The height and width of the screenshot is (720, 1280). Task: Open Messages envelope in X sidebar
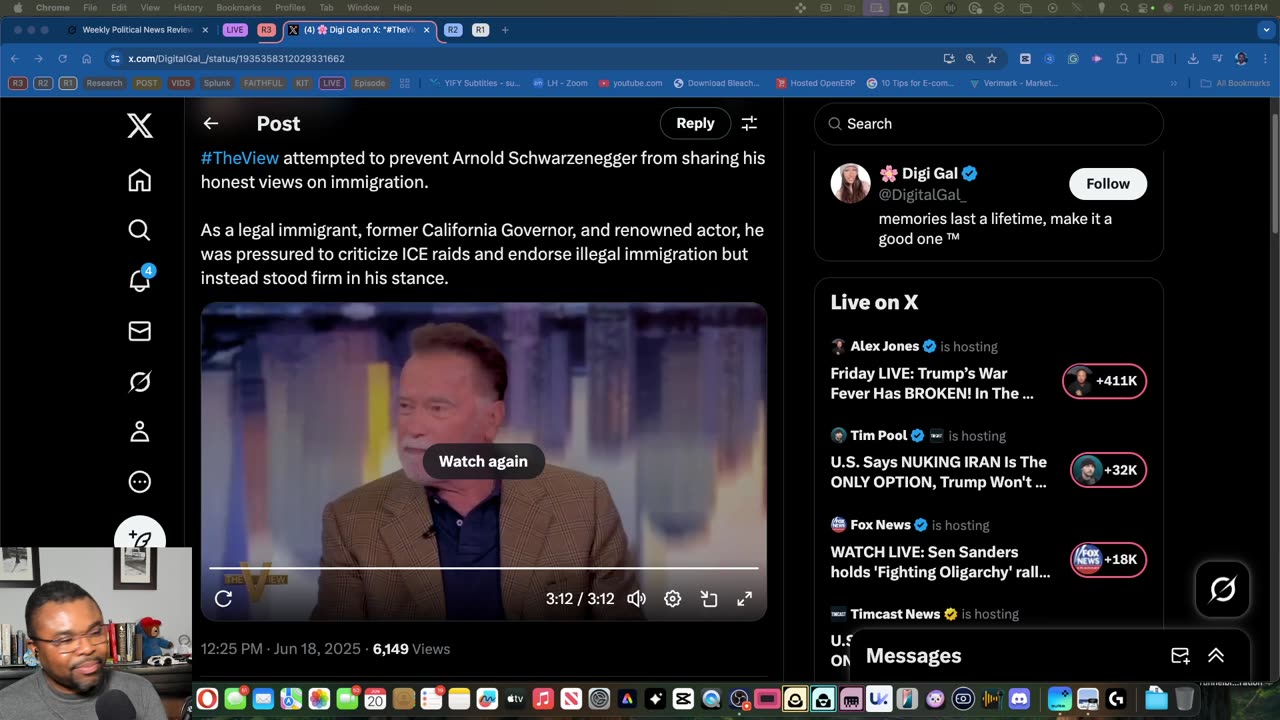click(x=139, y=331)
